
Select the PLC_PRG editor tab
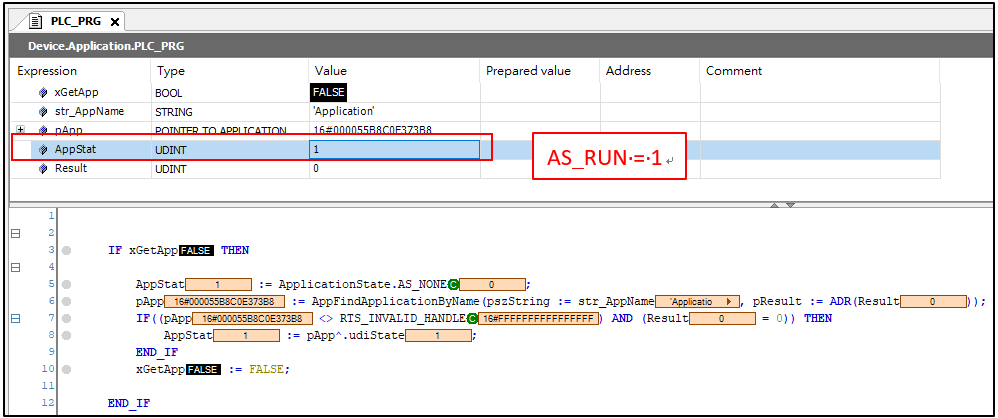coord(76,21)
